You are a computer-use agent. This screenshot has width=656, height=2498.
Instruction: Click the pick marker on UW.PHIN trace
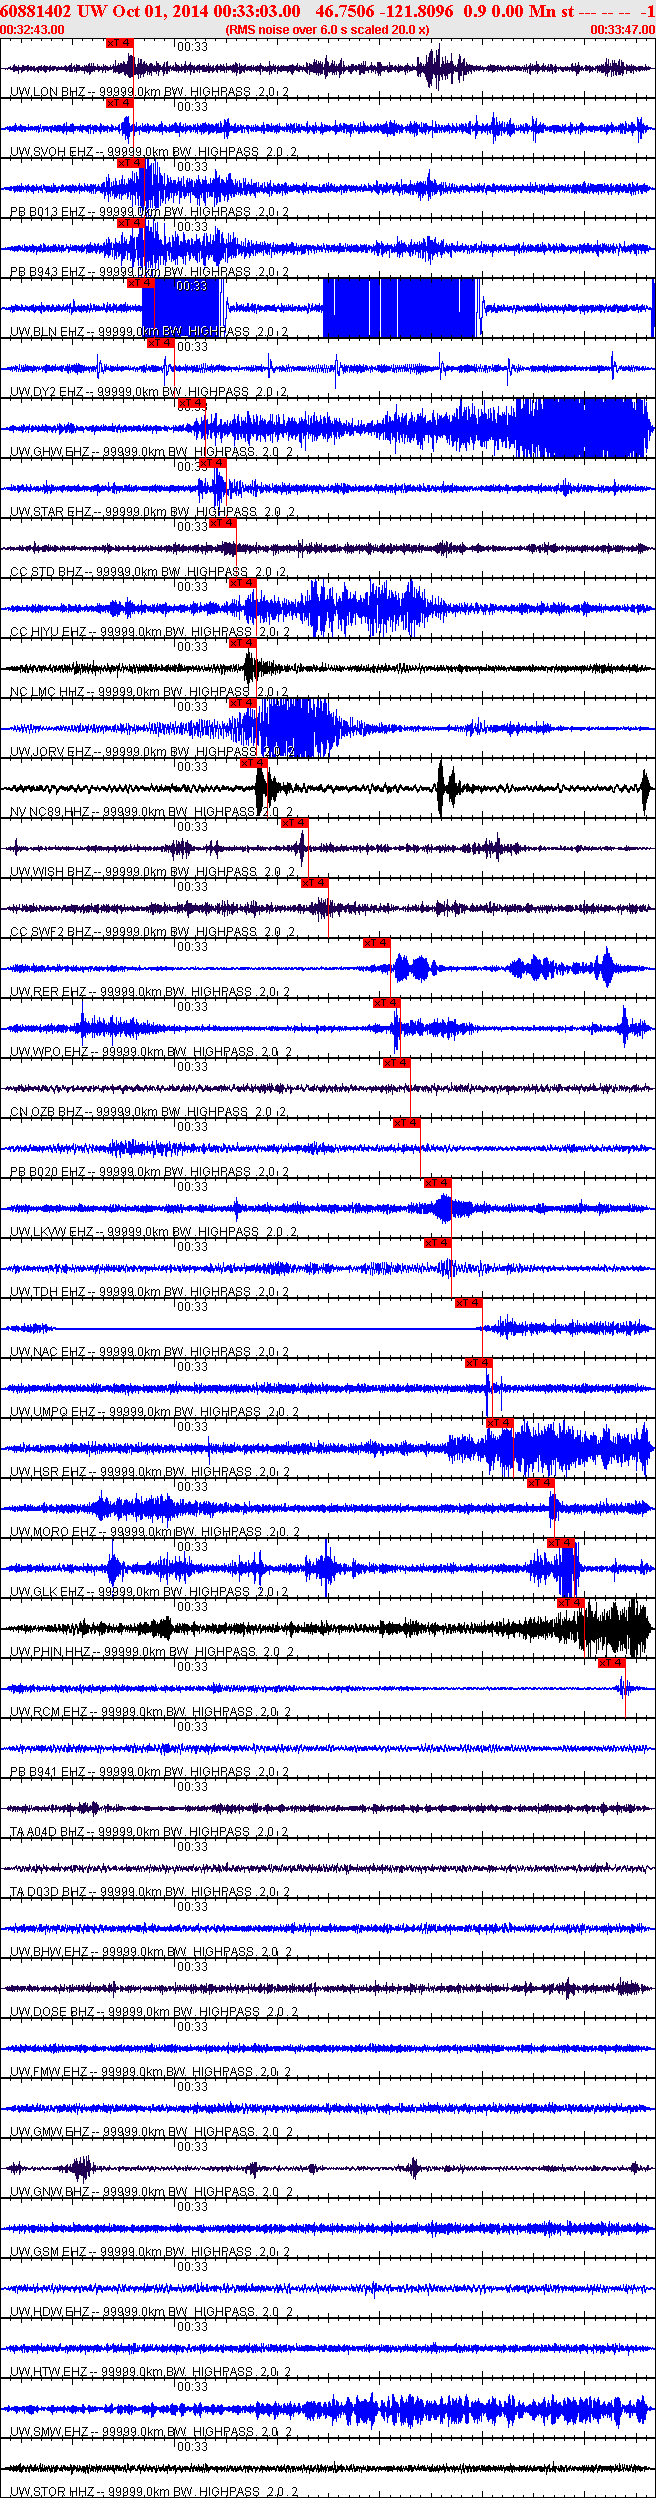click(570, 1603)
